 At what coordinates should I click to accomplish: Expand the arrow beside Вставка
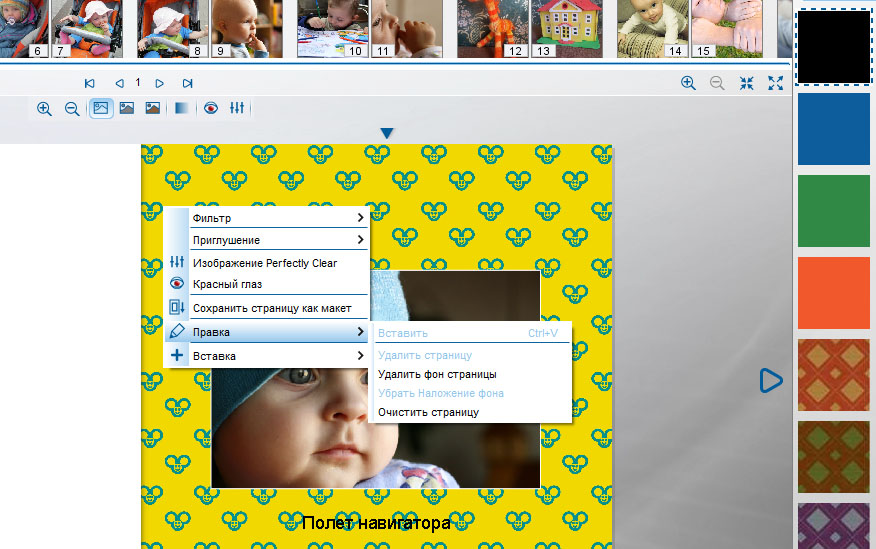[360, 356]
